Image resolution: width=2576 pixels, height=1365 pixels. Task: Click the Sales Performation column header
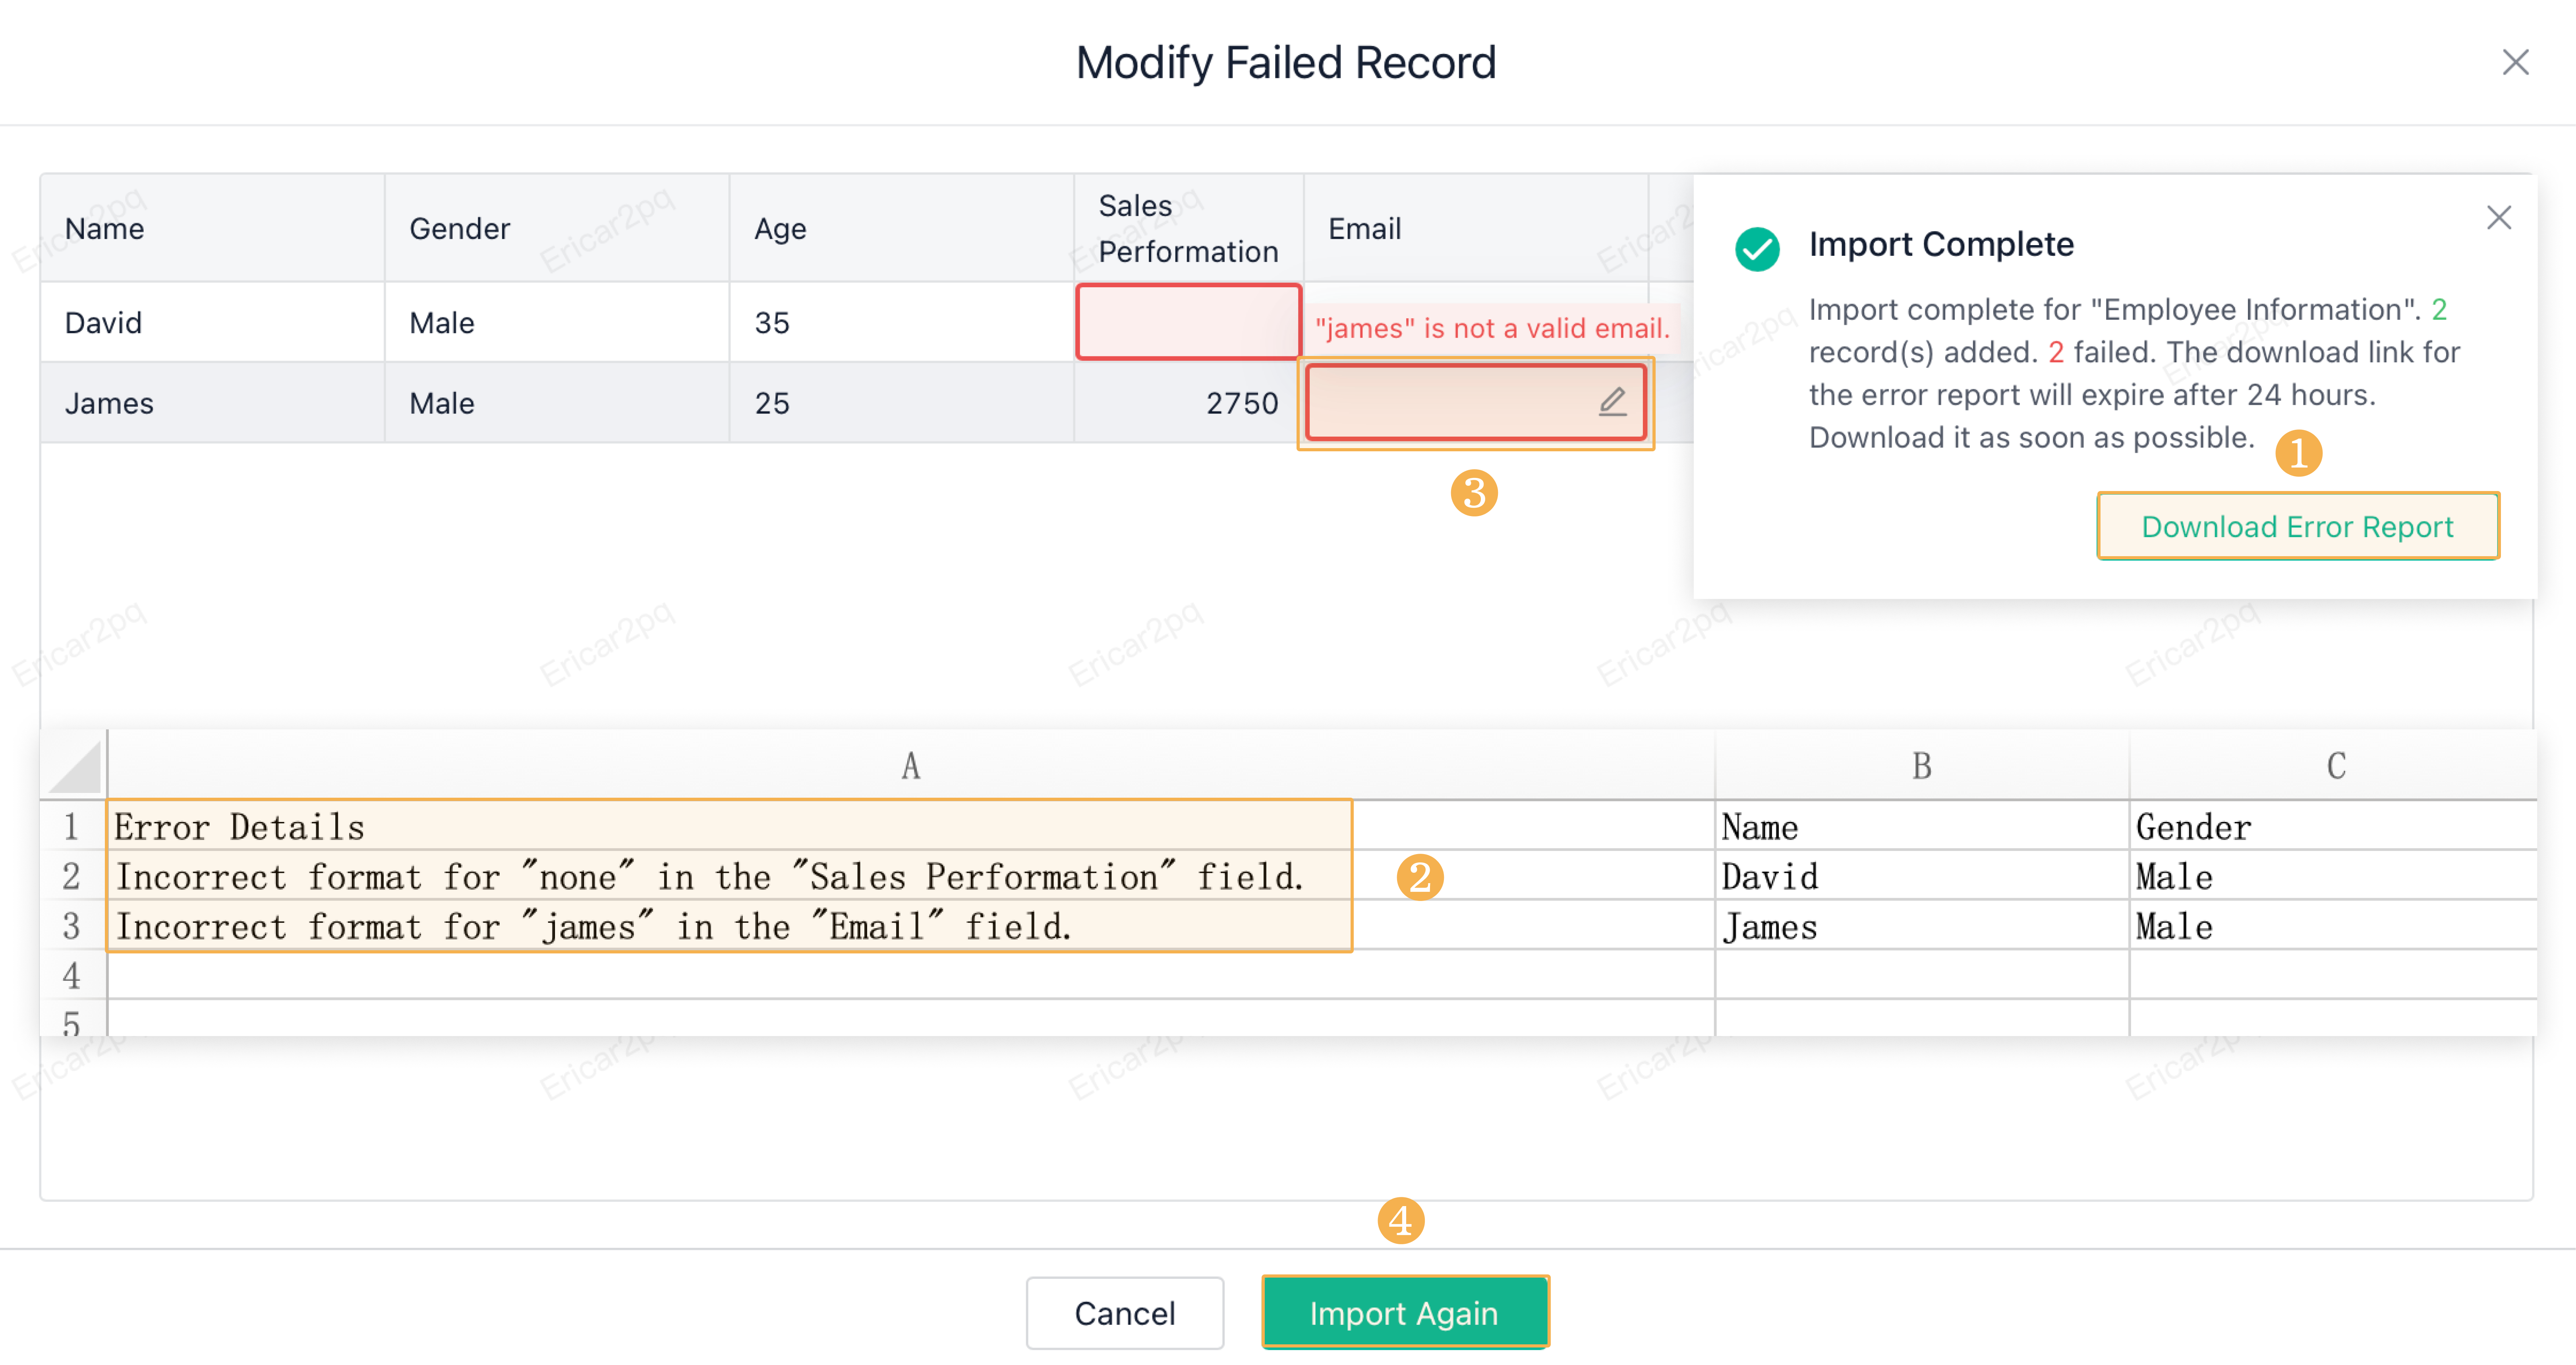click(1188, 228)
